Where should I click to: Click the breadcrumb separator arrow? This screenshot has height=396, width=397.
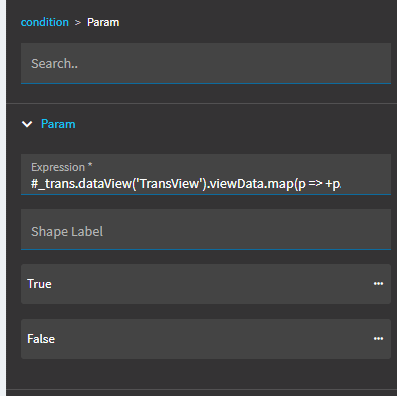(78, 23)
